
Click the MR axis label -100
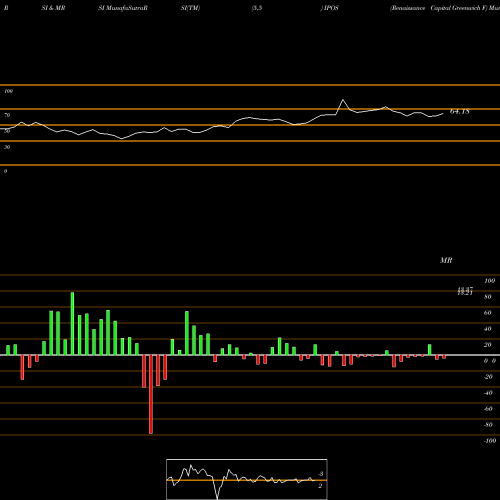490,441
